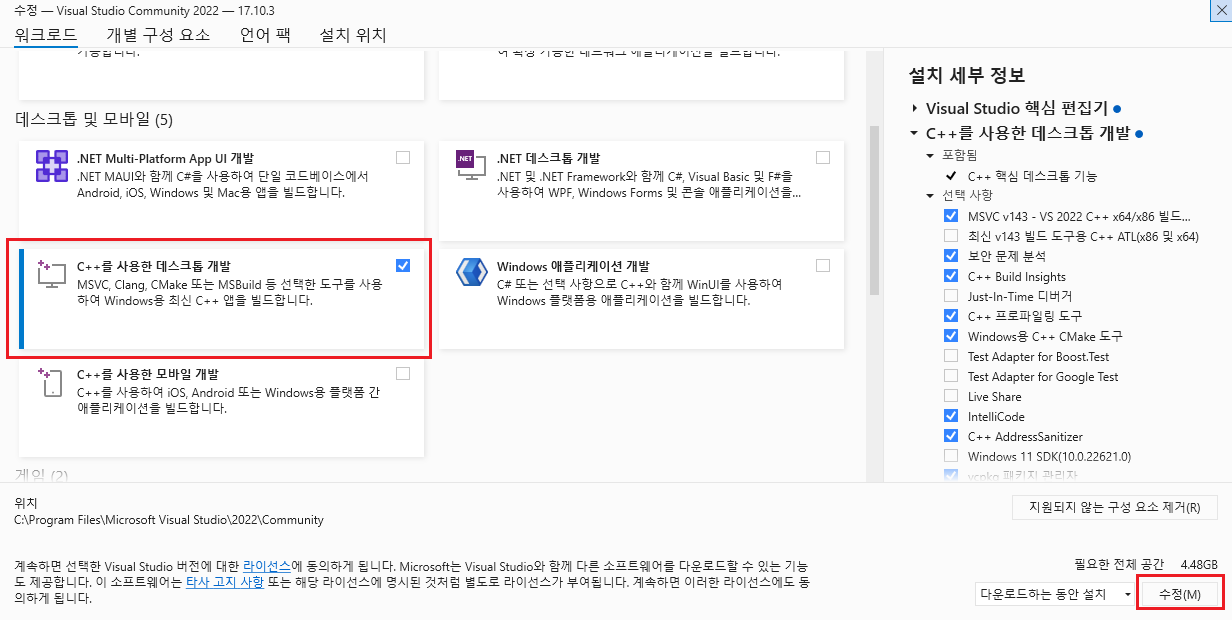Click the 수정(M) button
Screen dimensions: 1232x620
pyautogui.click(x=1181, y=594)
